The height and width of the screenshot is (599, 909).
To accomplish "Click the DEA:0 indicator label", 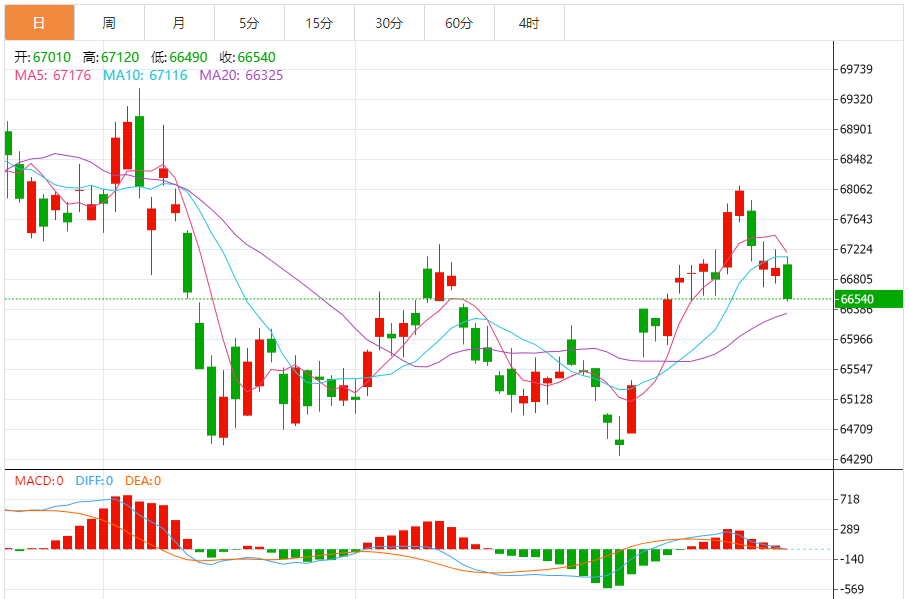I will (x=143, y=481).
